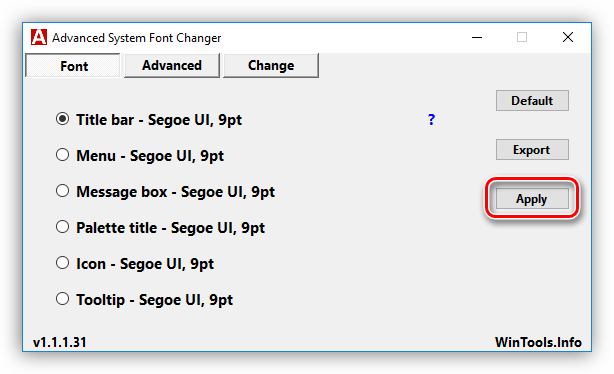The width and height of the screenshot is (614, 374).
Task: Click the Export button
Action: [532, 150]
